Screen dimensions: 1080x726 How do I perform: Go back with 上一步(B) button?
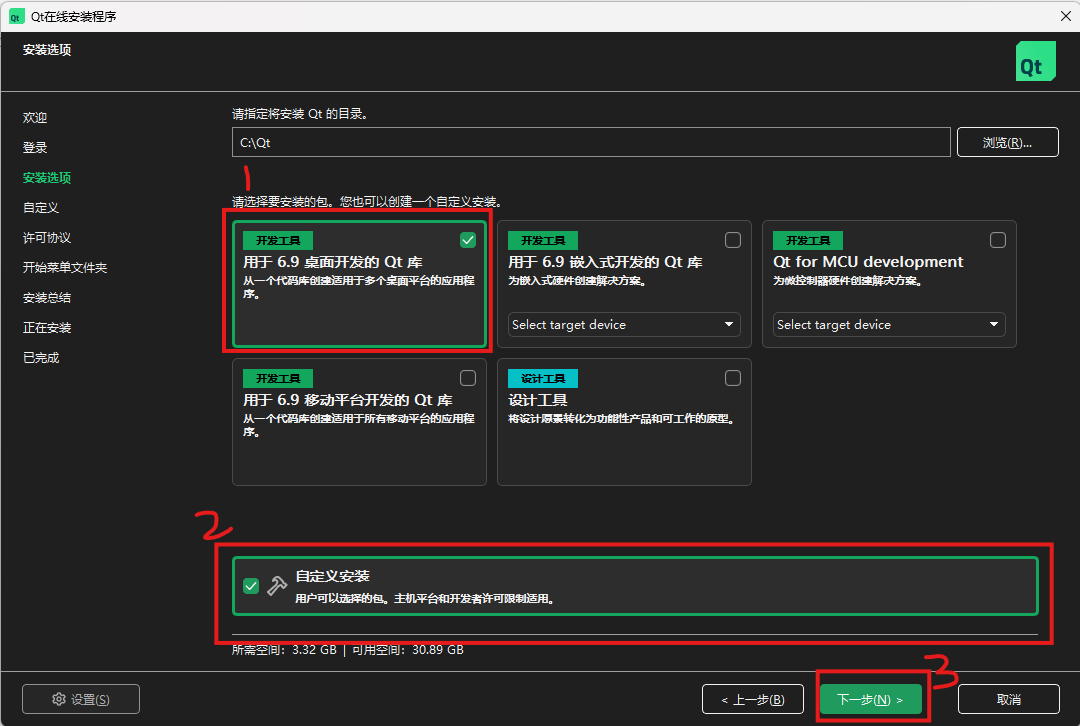[x=753, y=699]
